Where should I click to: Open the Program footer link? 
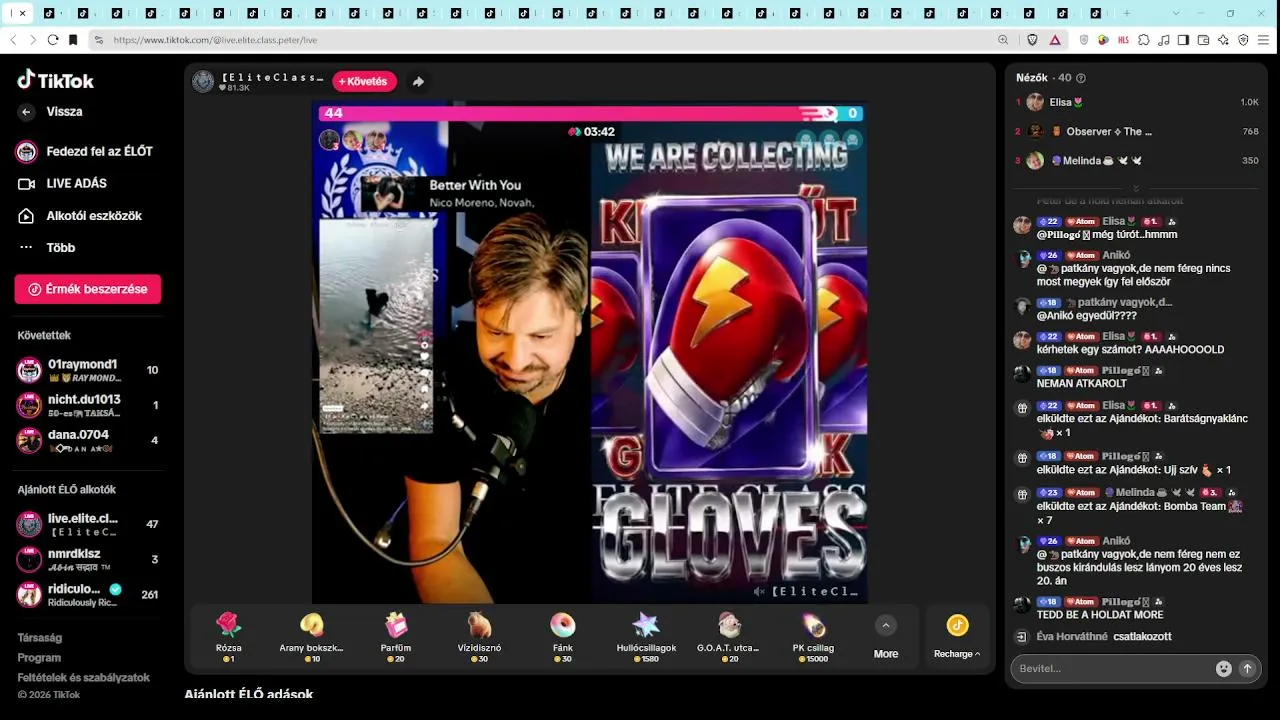39,658
